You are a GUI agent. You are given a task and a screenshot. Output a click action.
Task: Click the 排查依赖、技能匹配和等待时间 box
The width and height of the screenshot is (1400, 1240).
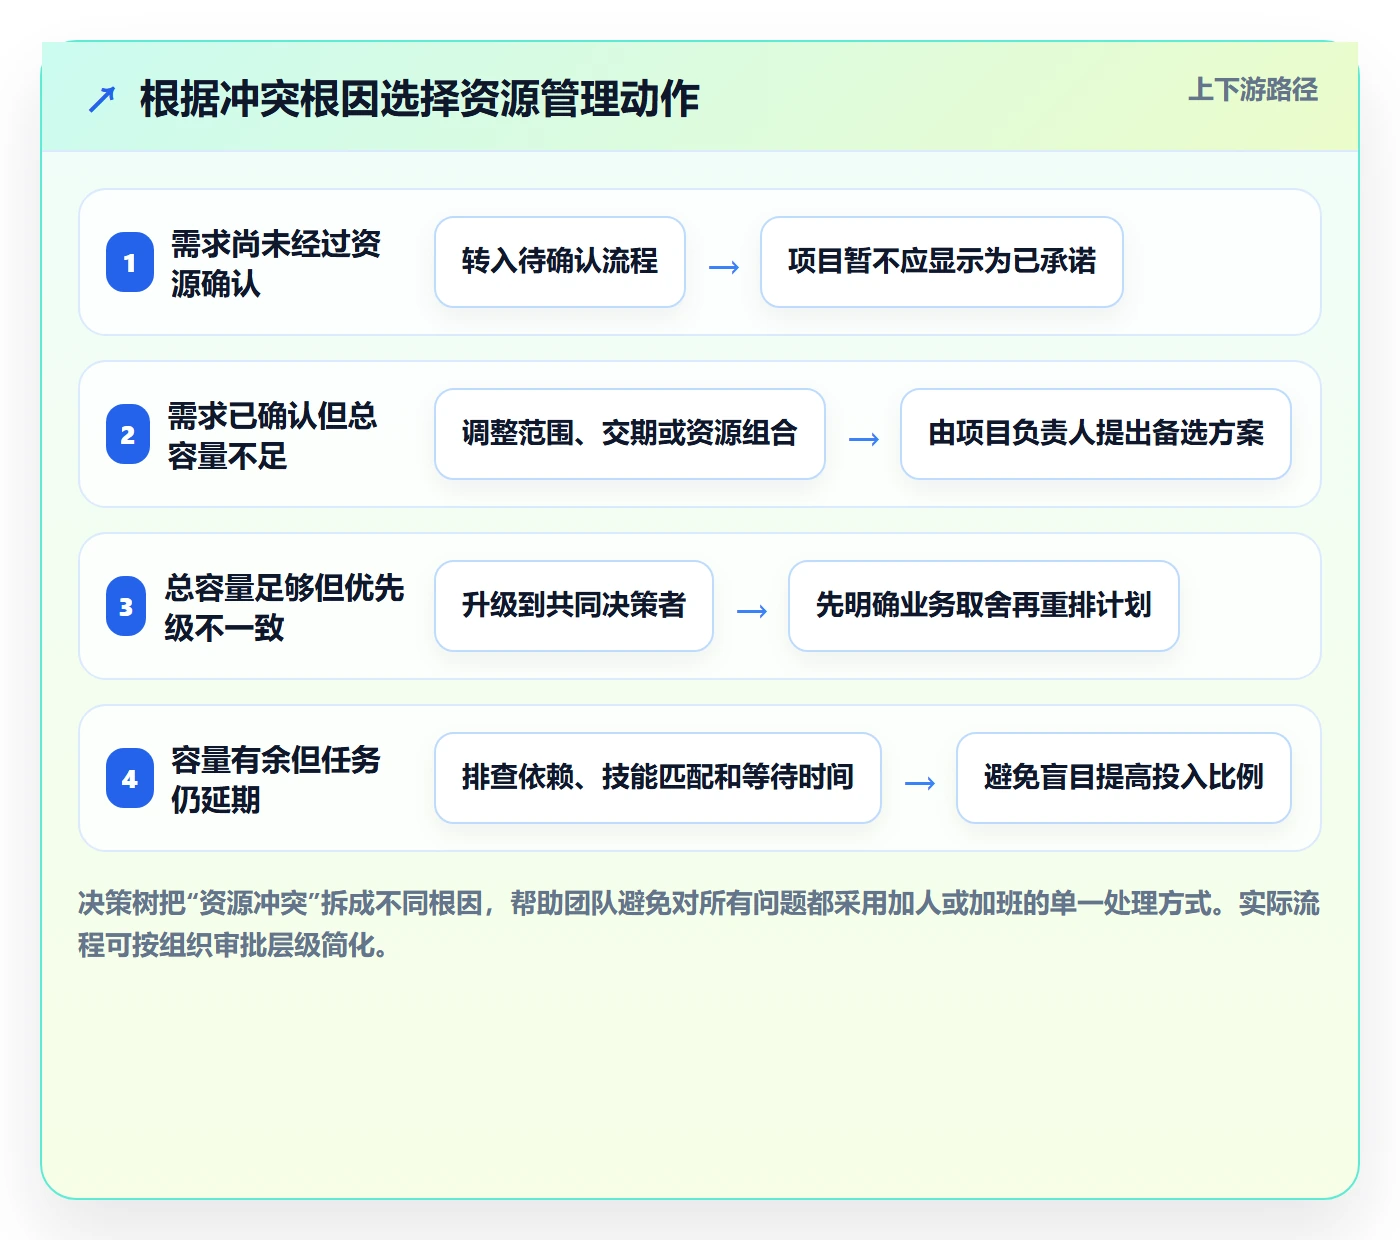[x=658, y=778]
